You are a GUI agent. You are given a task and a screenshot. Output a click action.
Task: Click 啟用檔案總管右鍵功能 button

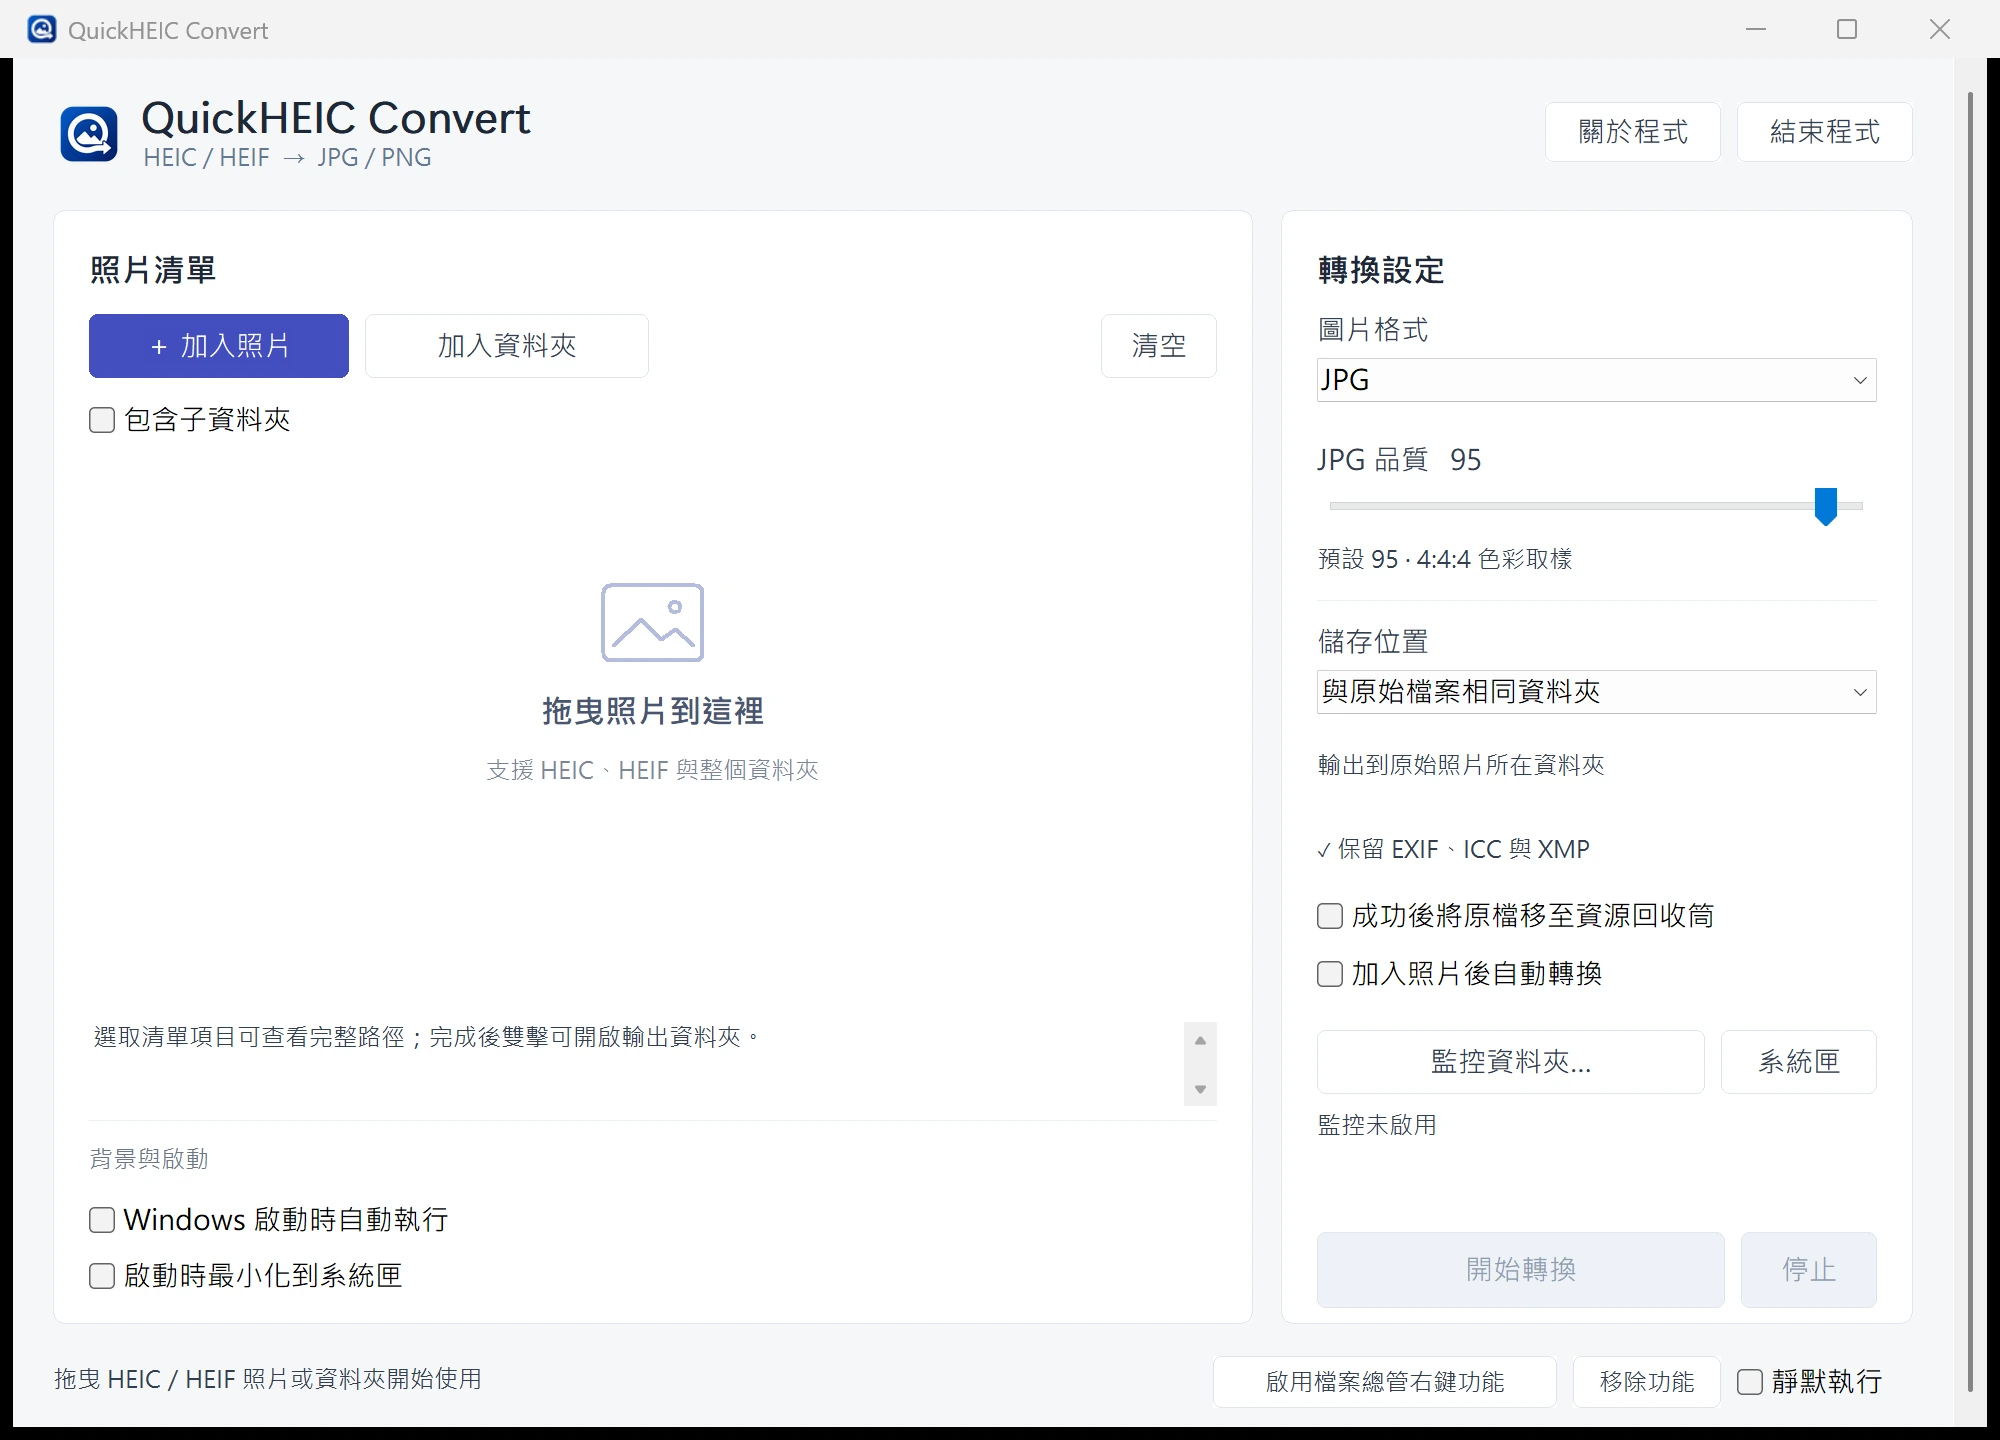point(1385,1382)
